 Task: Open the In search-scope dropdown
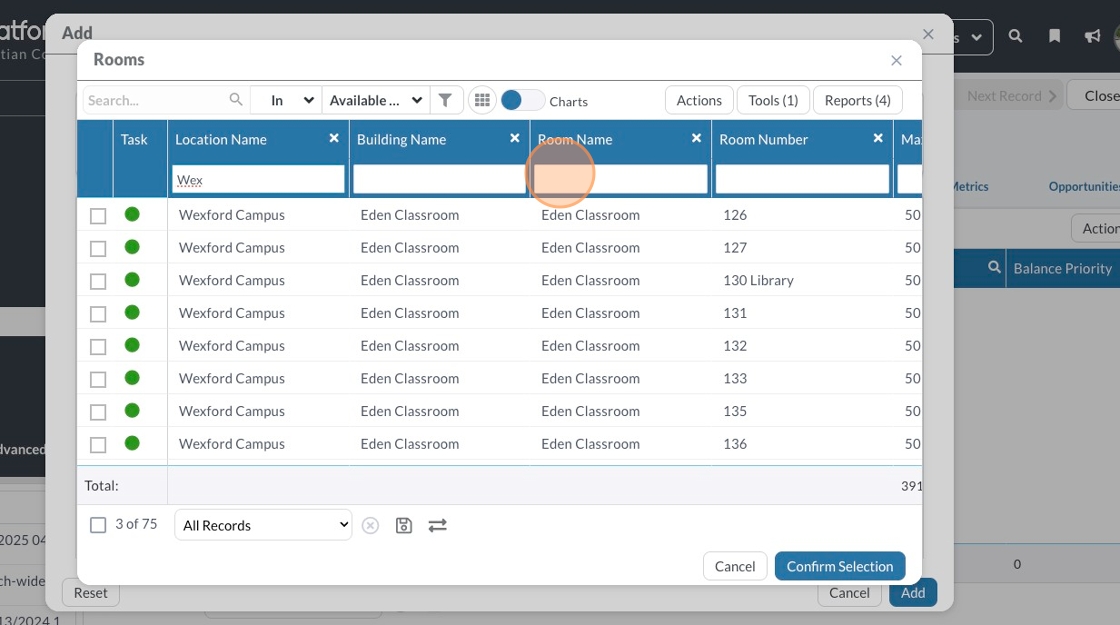coord(286,100)
